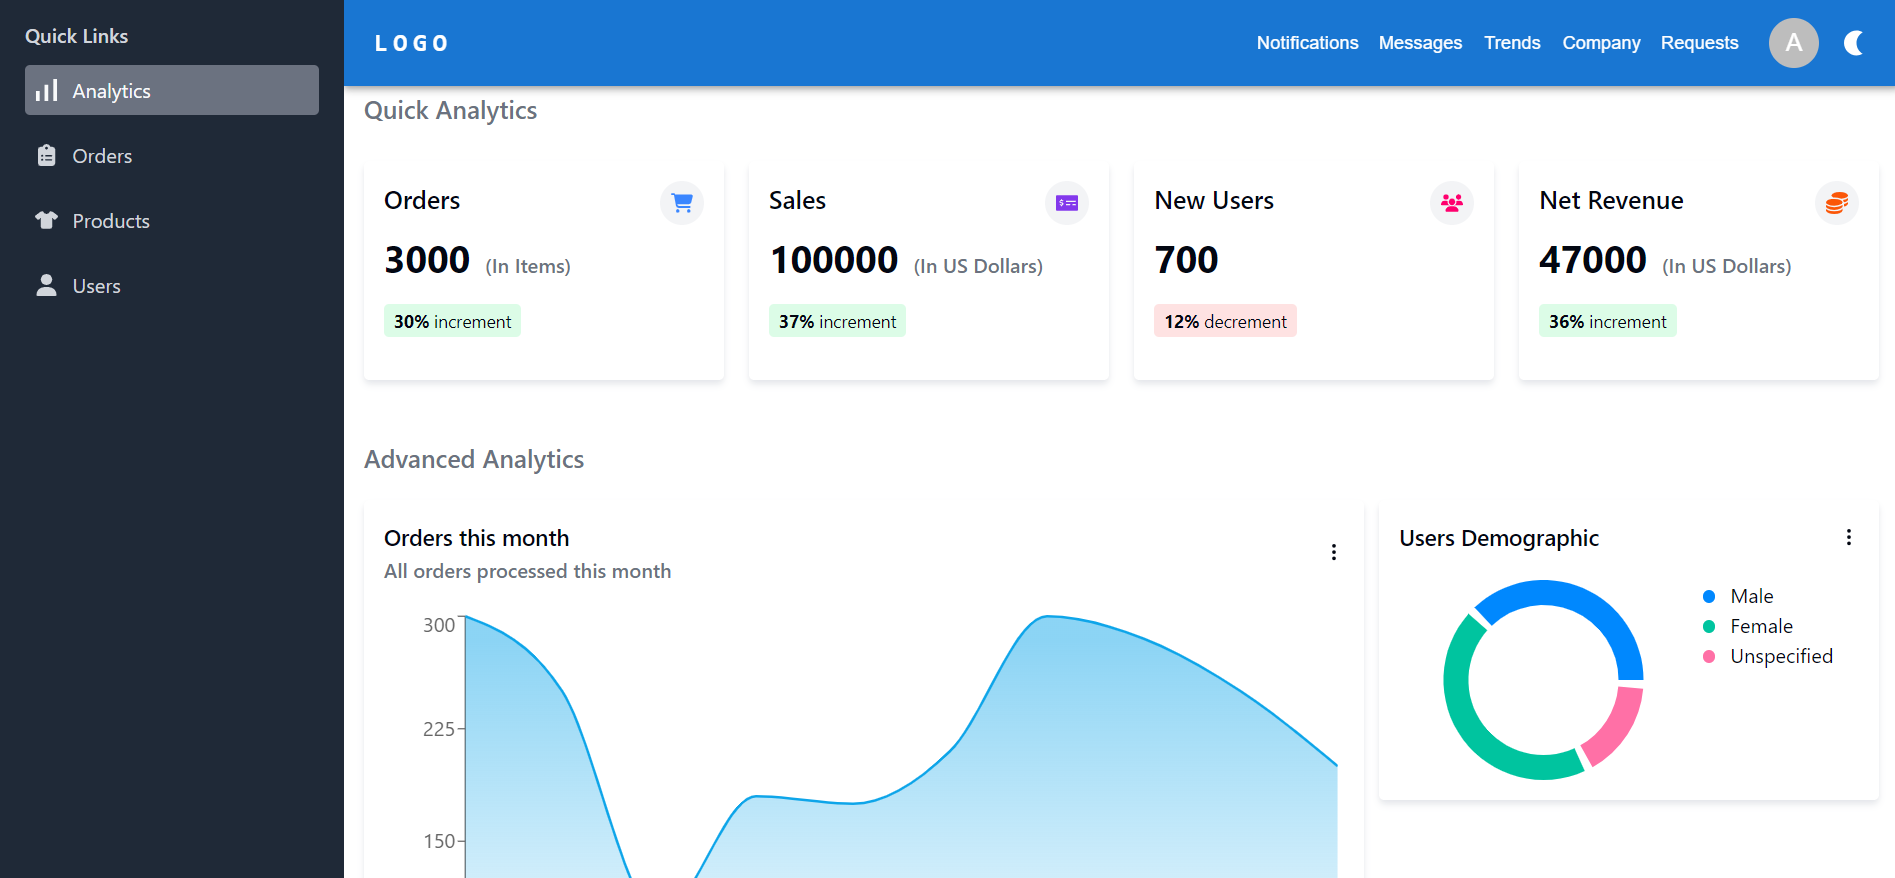The image size is (1895, 878).
Task: Click the Sales value 100000
Action: click(x=833, y=260)
